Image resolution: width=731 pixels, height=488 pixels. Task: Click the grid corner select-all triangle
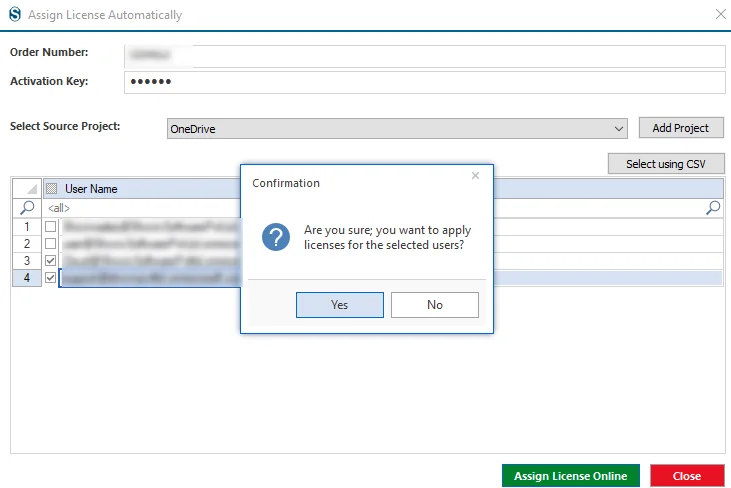click(27, 188)
